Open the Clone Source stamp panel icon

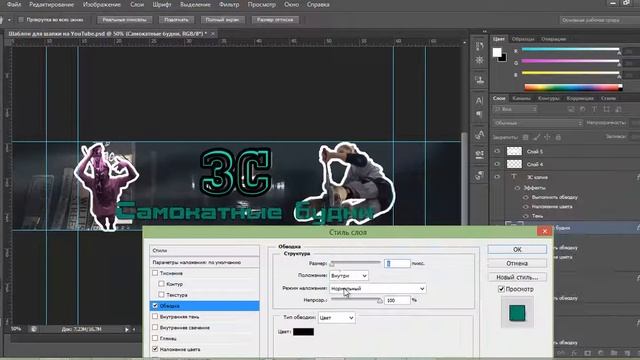click(x=480, y=80)
